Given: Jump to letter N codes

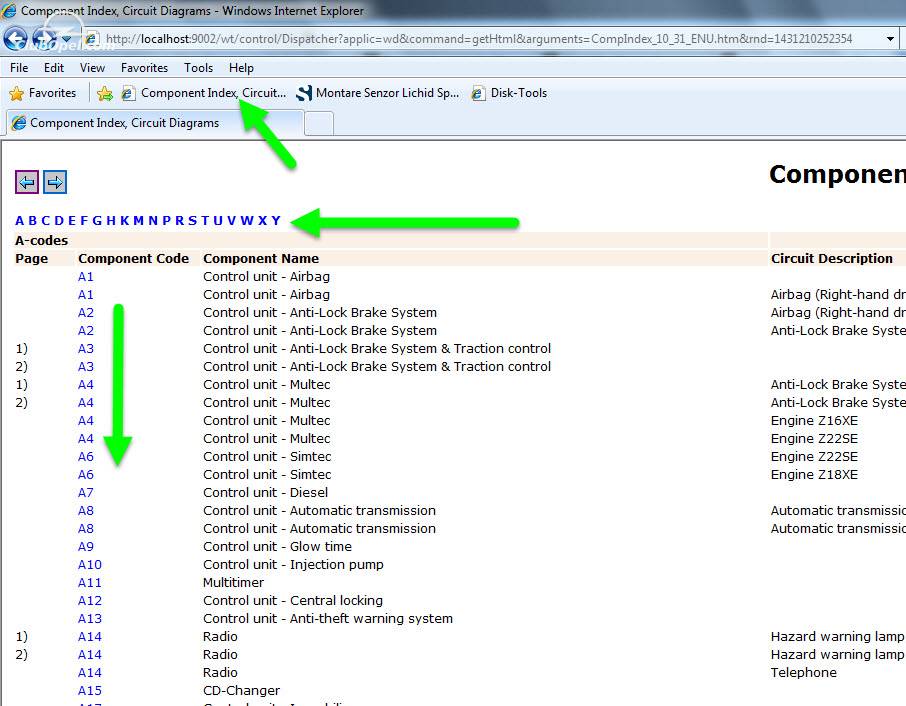Looking at the screenshot, I should point(153,221).
